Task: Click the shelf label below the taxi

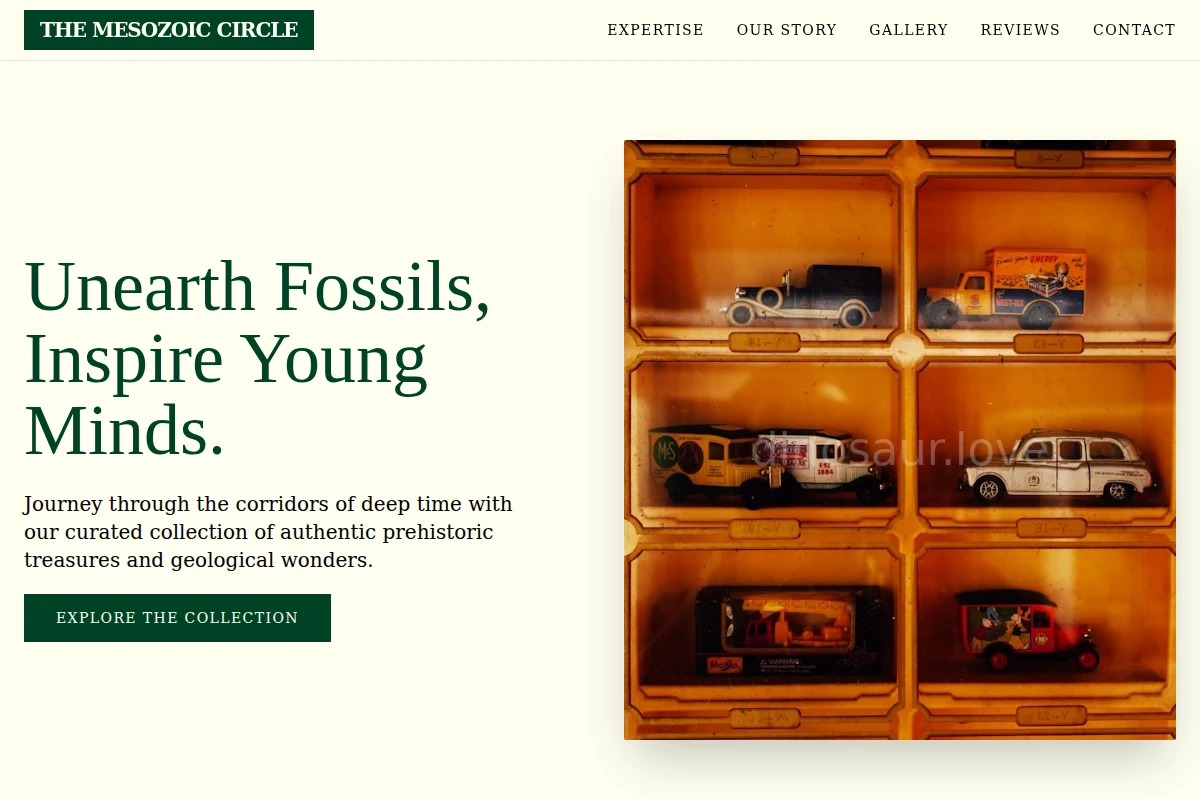Action: point(1051,529)
